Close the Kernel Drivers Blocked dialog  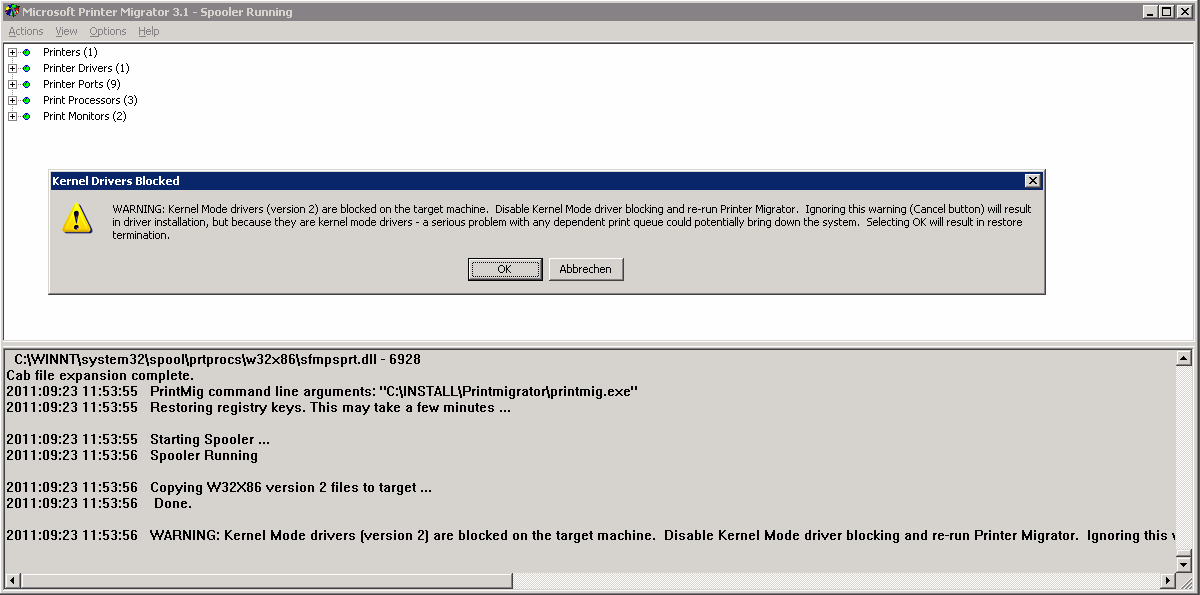[x=1033, y=181]
